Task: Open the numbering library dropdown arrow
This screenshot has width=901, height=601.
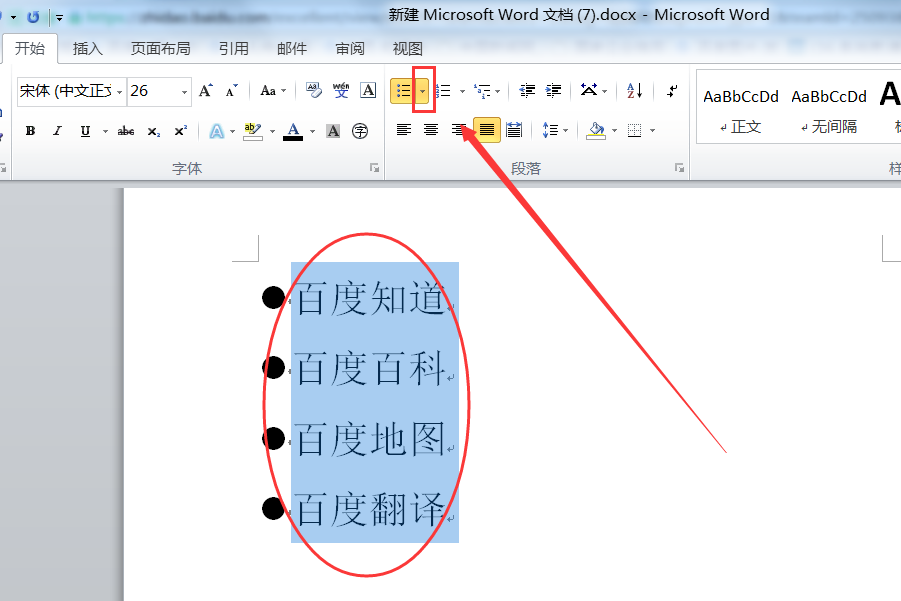Action: coord(463,91)
